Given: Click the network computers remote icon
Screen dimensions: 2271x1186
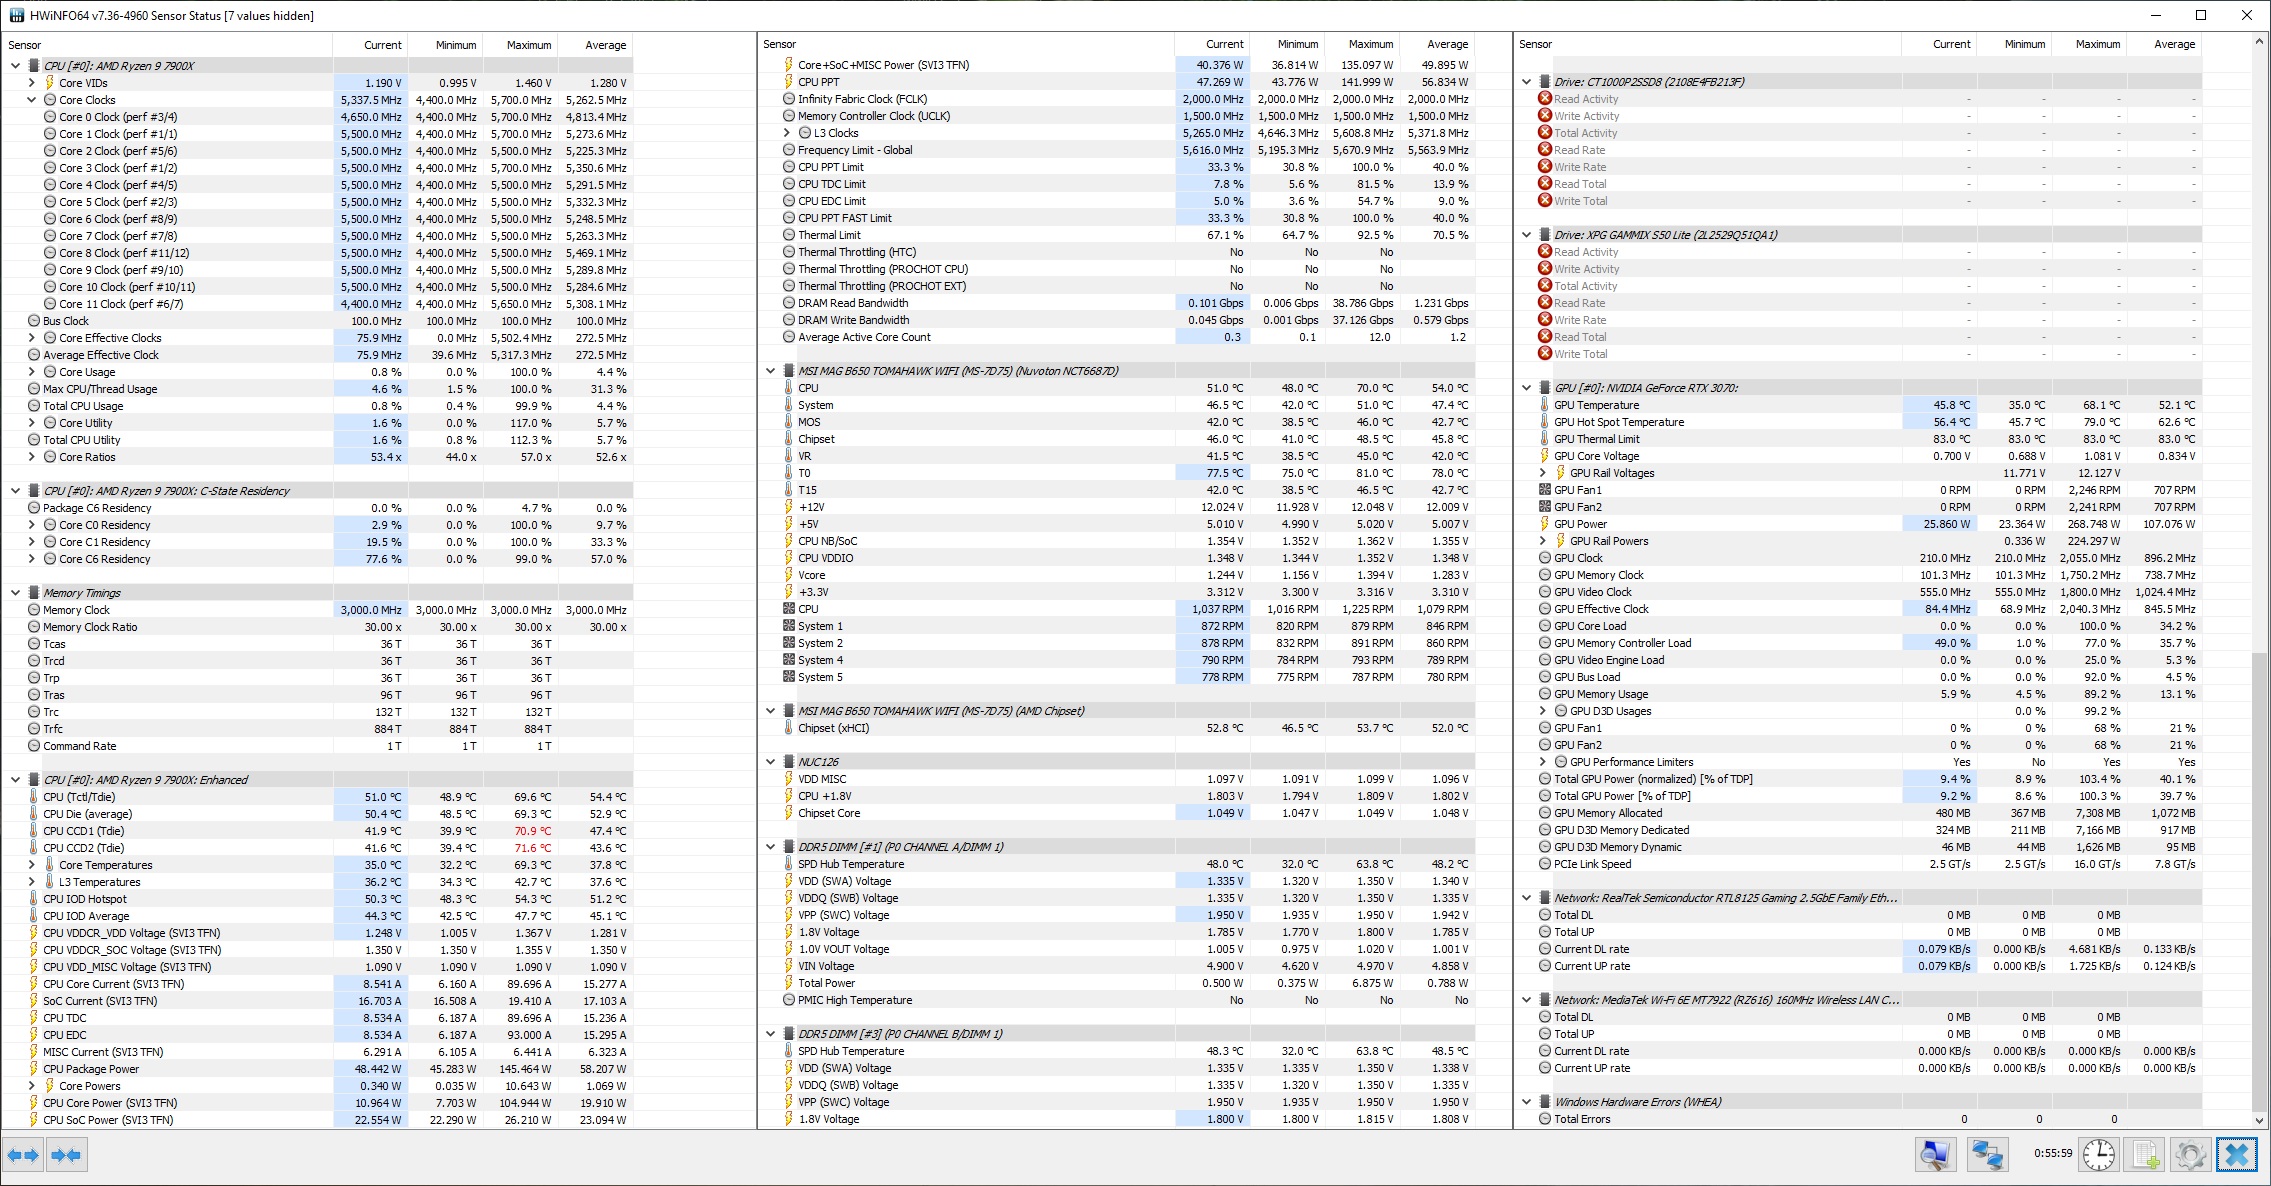Looking at the screenshot, I should click(x=1987, y=1155).
